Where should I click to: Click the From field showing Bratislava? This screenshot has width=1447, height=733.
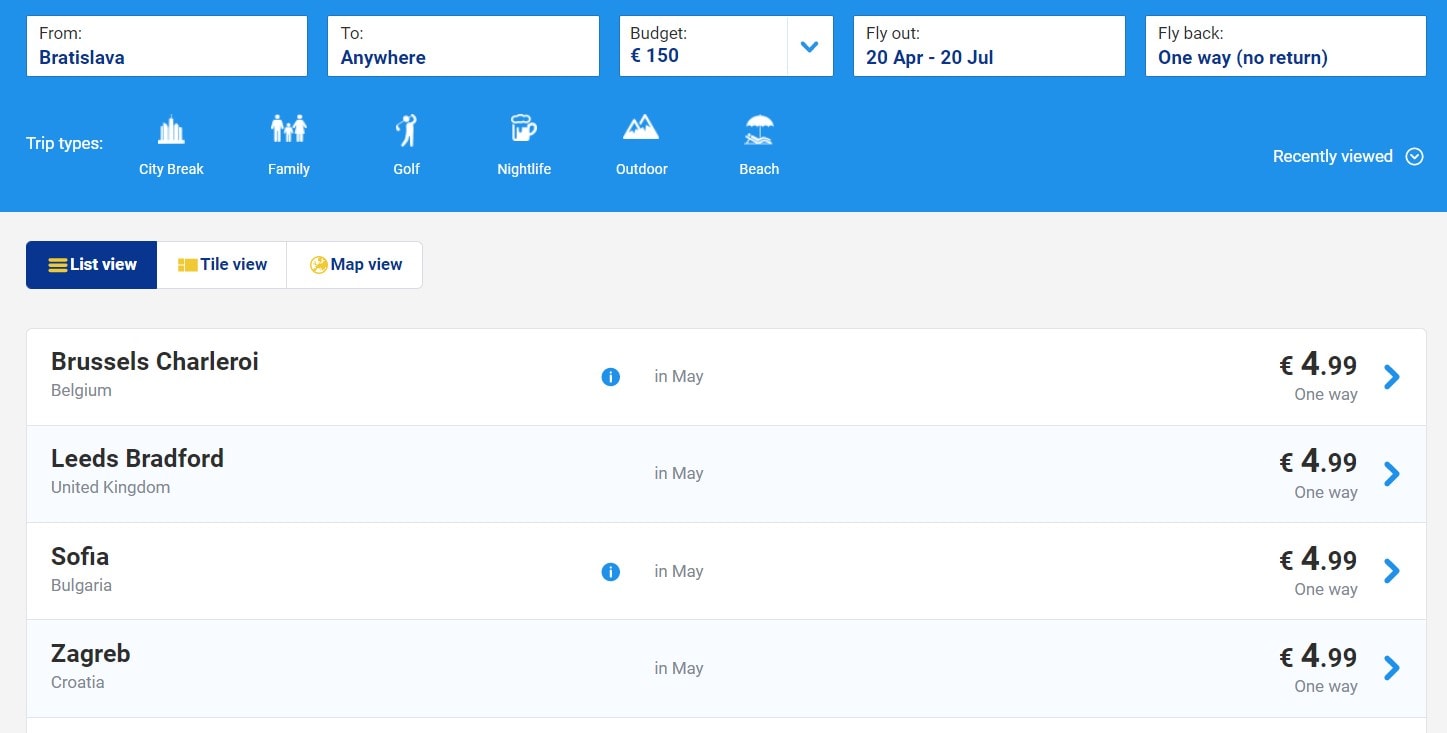[x=167, y=46]
